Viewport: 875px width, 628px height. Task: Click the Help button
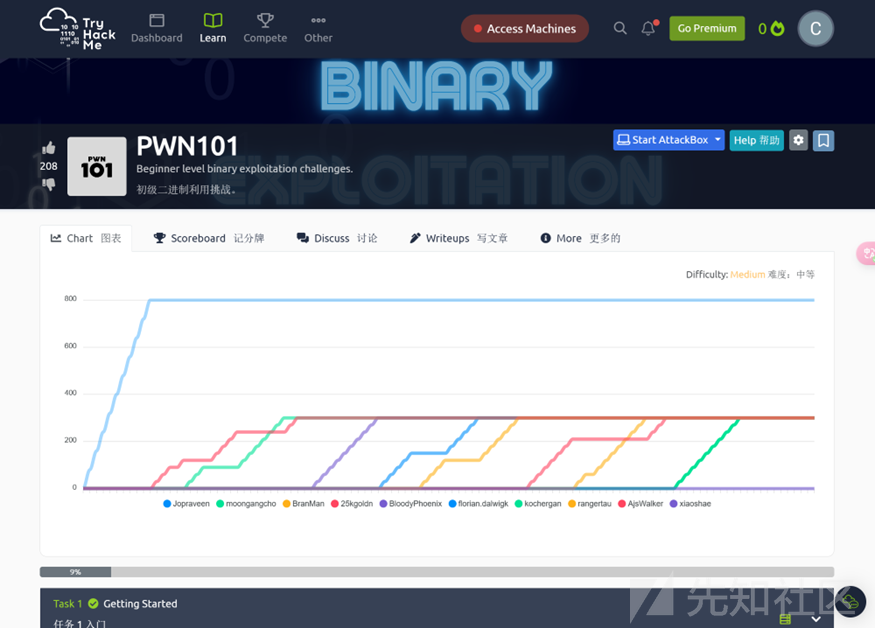point(756,140)
